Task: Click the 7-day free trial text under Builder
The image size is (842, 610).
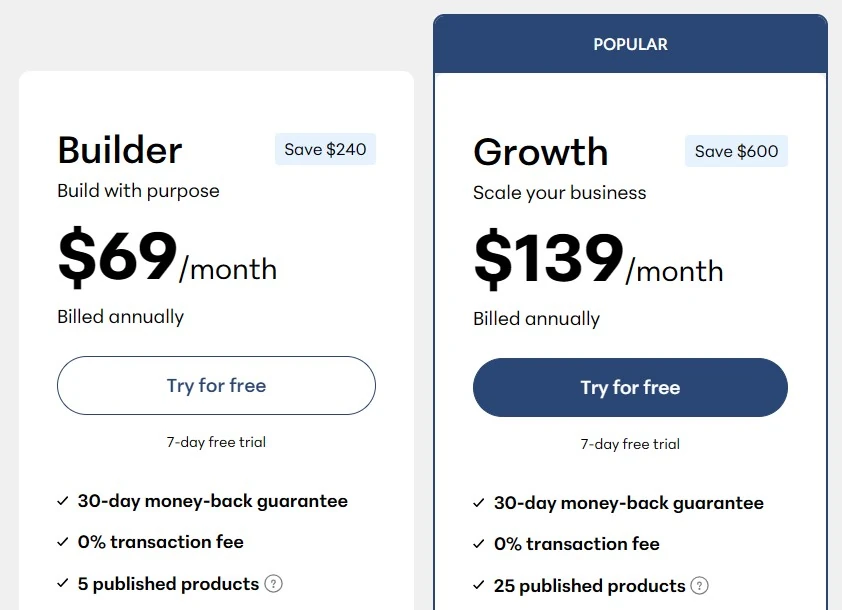Action: [216, 442]
